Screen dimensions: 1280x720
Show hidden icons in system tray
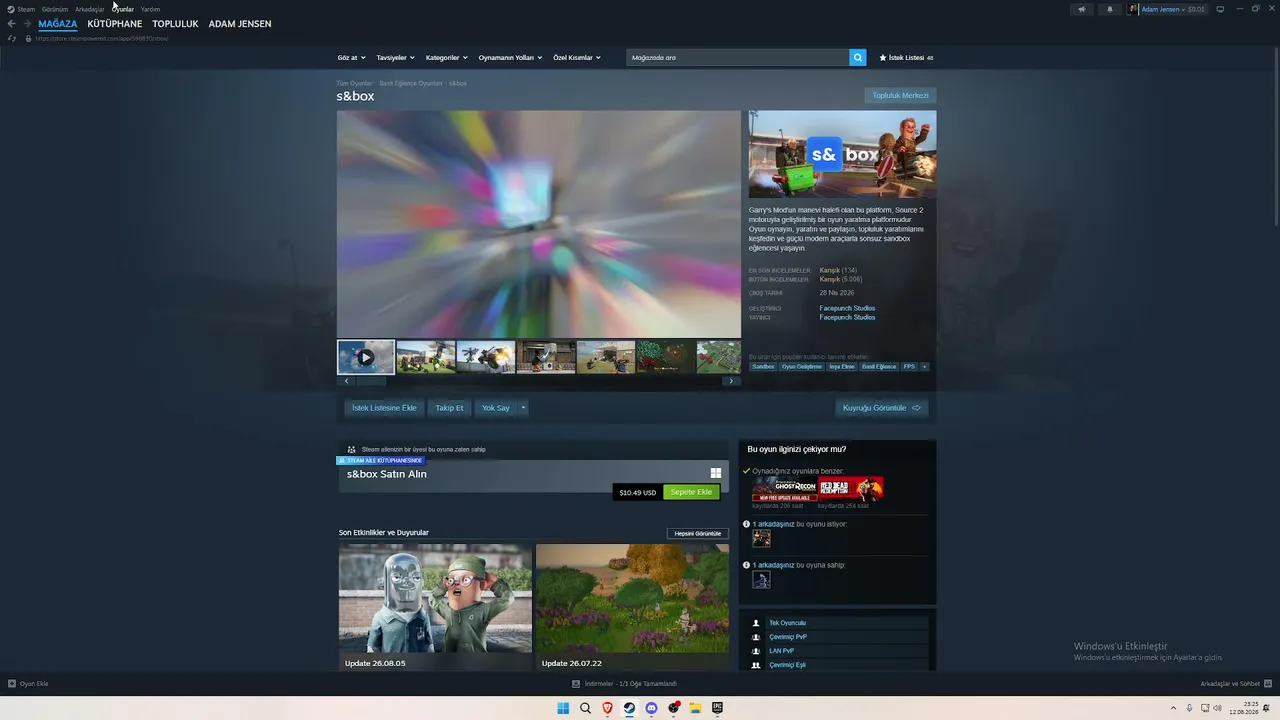click(x=1174, y=708)
